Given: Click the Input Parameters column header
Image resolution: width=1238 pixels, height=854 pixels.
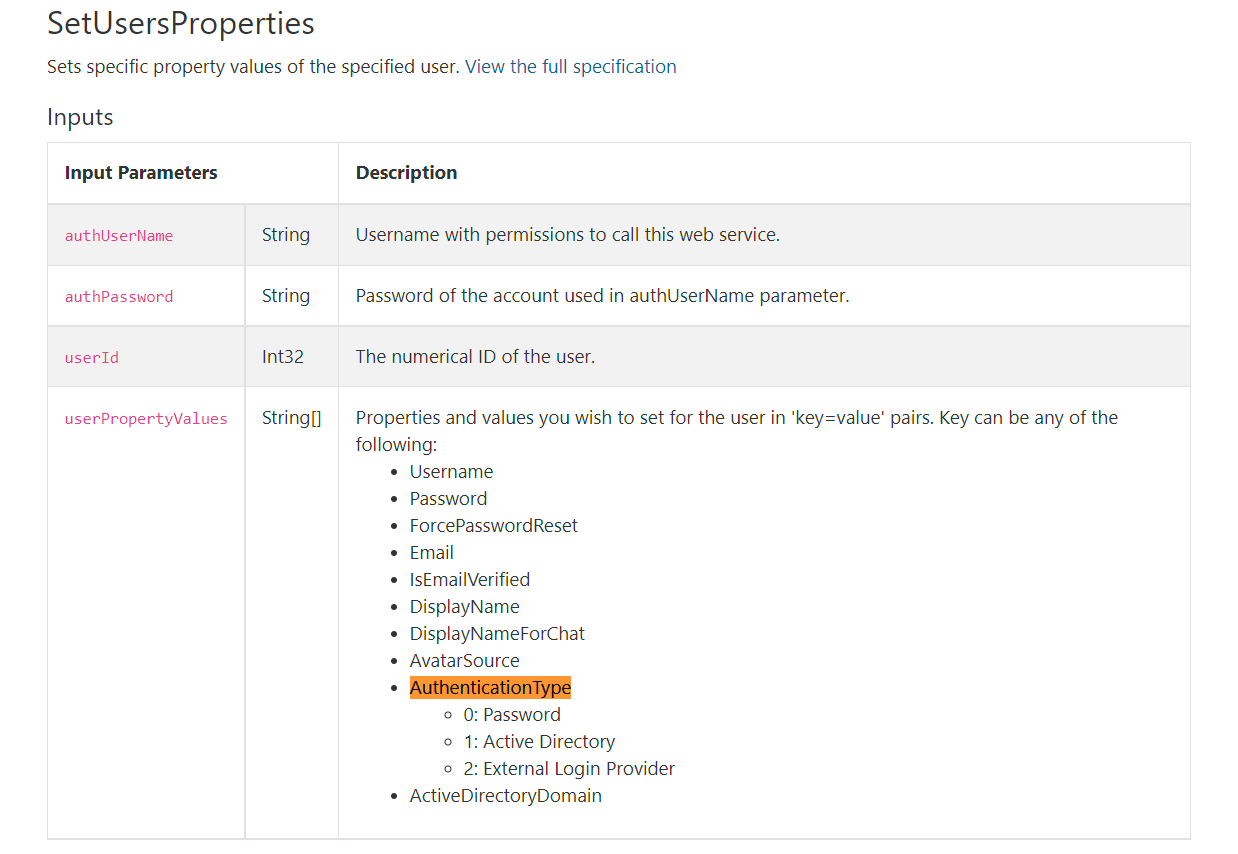Looking at the screenshot, I should coord(141,173).
